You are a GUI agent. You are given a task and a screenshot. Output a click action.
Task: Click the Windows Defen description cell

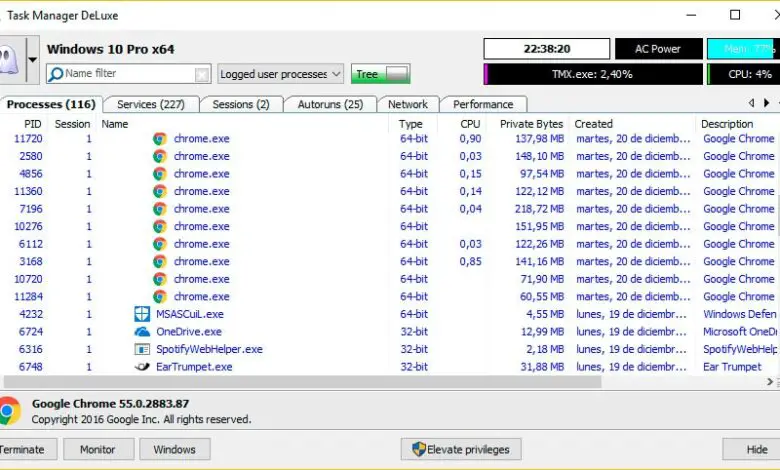(739, 314)
